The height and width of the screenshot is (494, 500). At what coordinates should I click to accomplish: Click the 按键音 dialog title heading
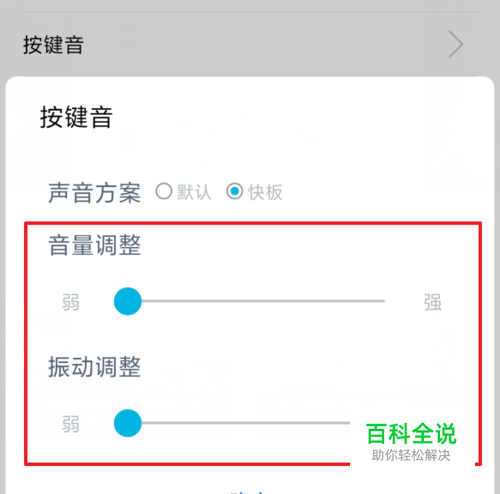[x=76, y=117]
